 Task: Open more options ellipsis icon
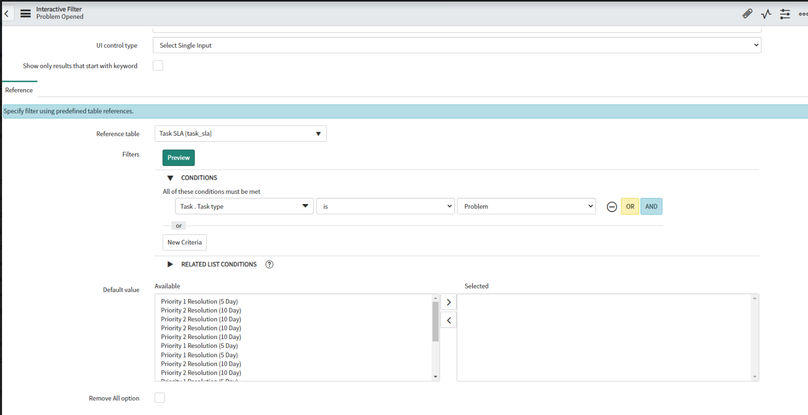[x=803, y=14]
